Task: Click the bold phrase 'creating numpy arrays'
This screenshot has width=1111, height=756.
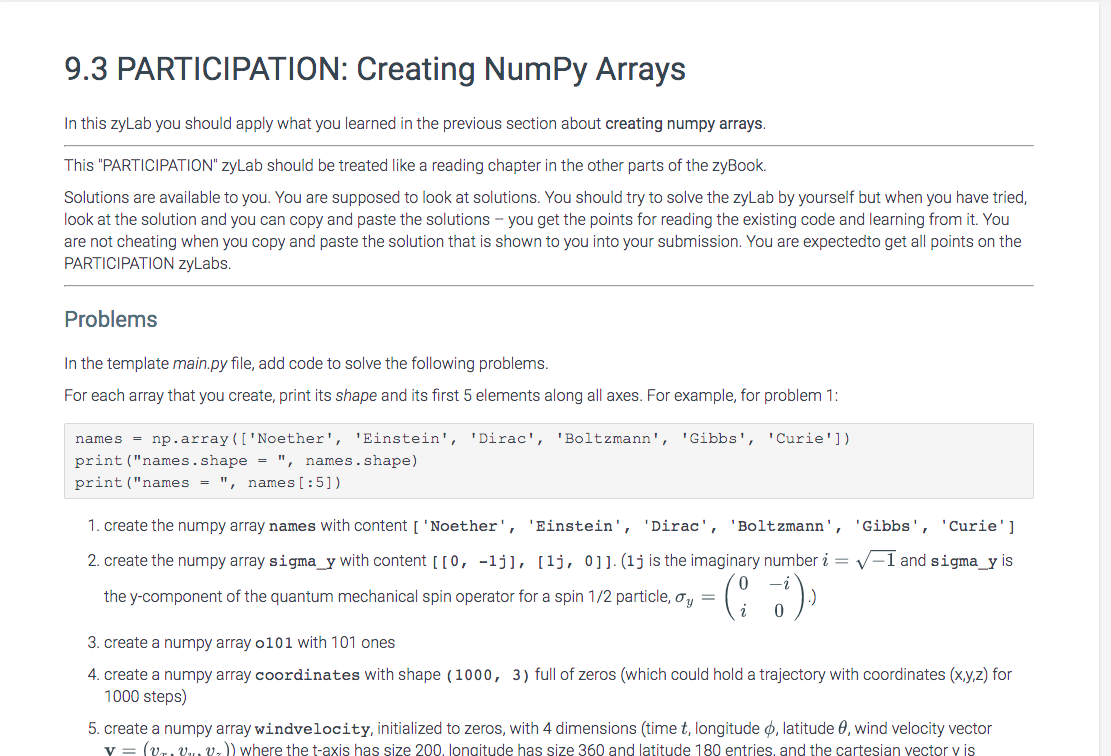Action: point(684,123)
